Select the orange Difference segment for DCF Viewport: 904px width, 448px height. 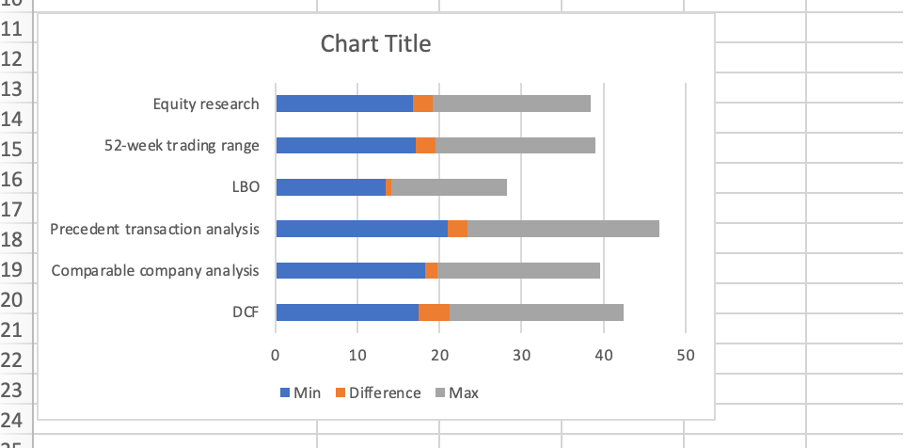tap(434, 312)
